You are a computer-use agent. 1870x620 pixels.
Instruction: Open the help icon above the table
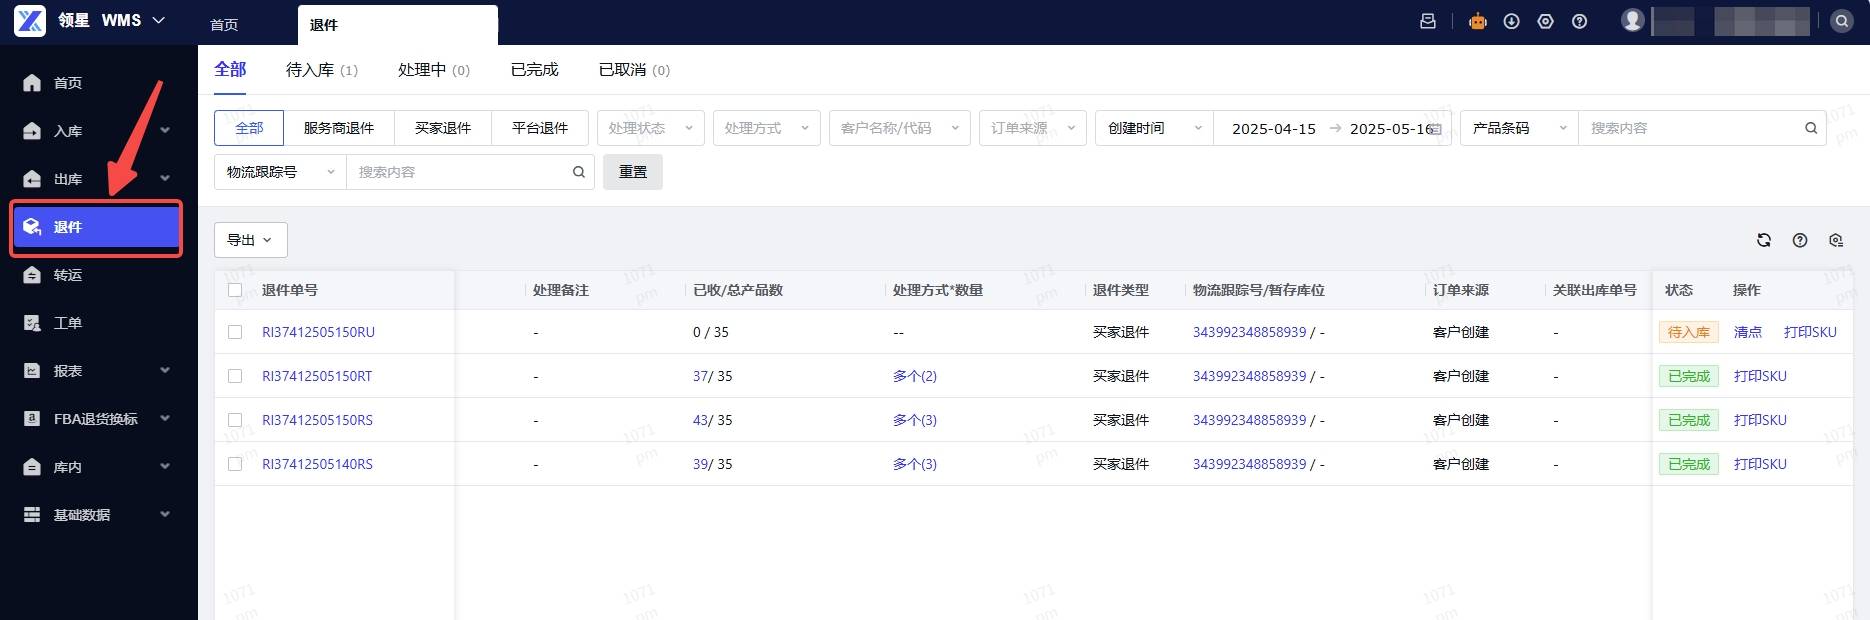pyautogui.click(x=1800, y=240)
